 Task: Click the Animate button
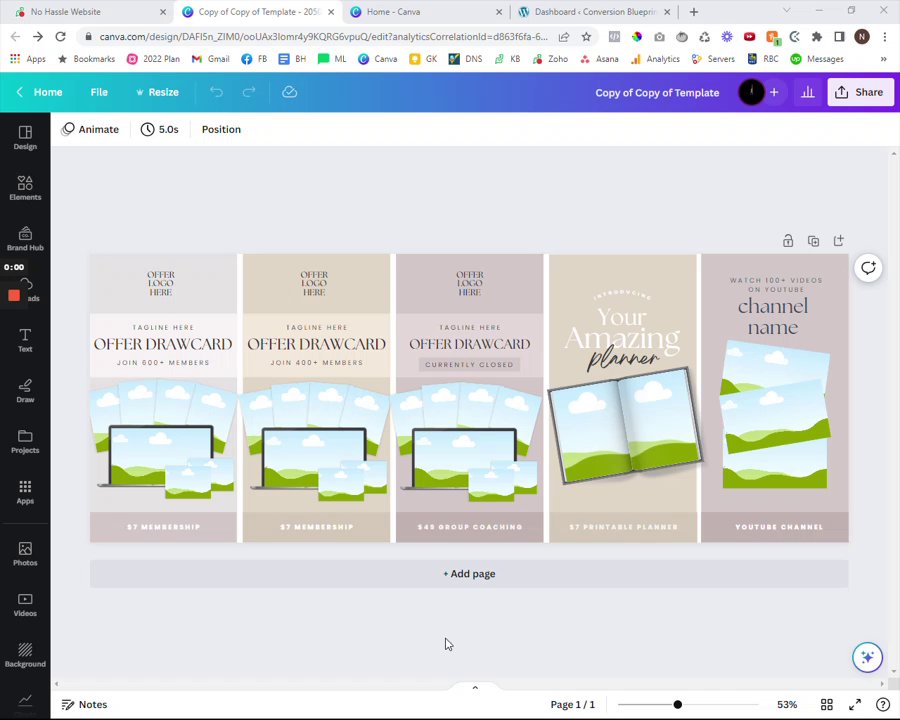pos(90,129)
